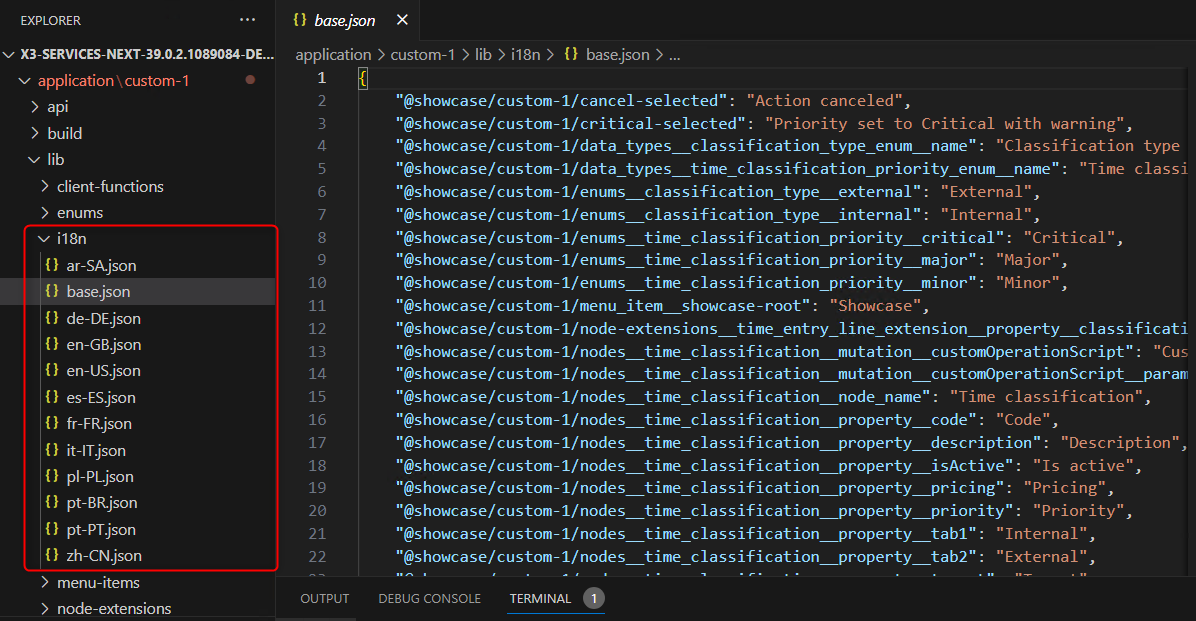Click line number 22 in the gutter

click(x=317, y=557)
